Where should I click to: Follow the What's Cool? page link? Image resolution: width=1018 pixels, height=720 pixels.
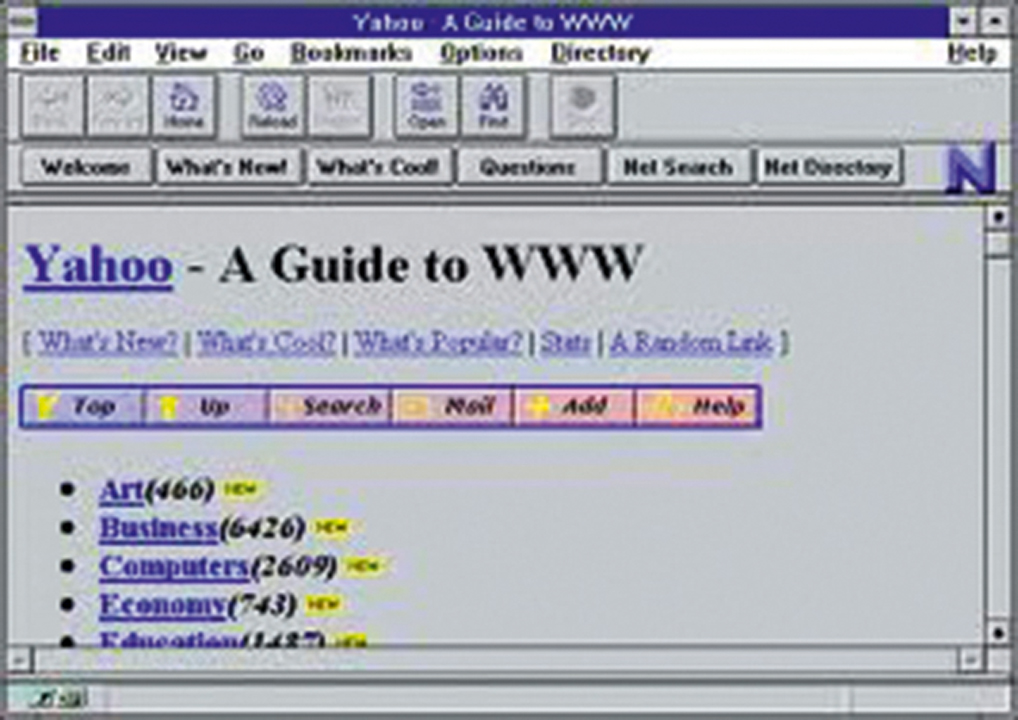tap(266, 342)
